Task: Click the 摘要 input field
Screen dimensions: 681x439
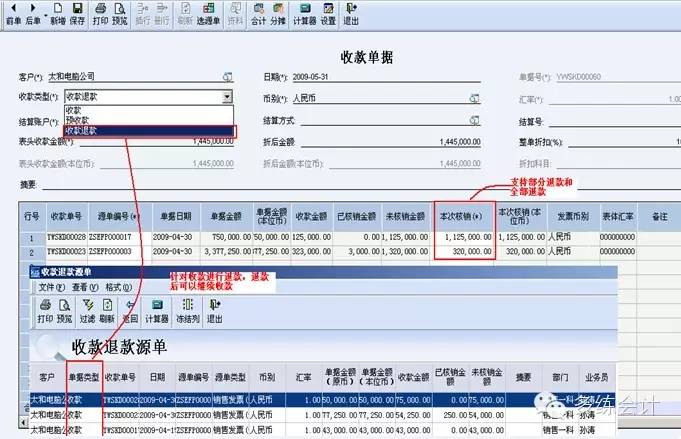Action: (362, 185)
